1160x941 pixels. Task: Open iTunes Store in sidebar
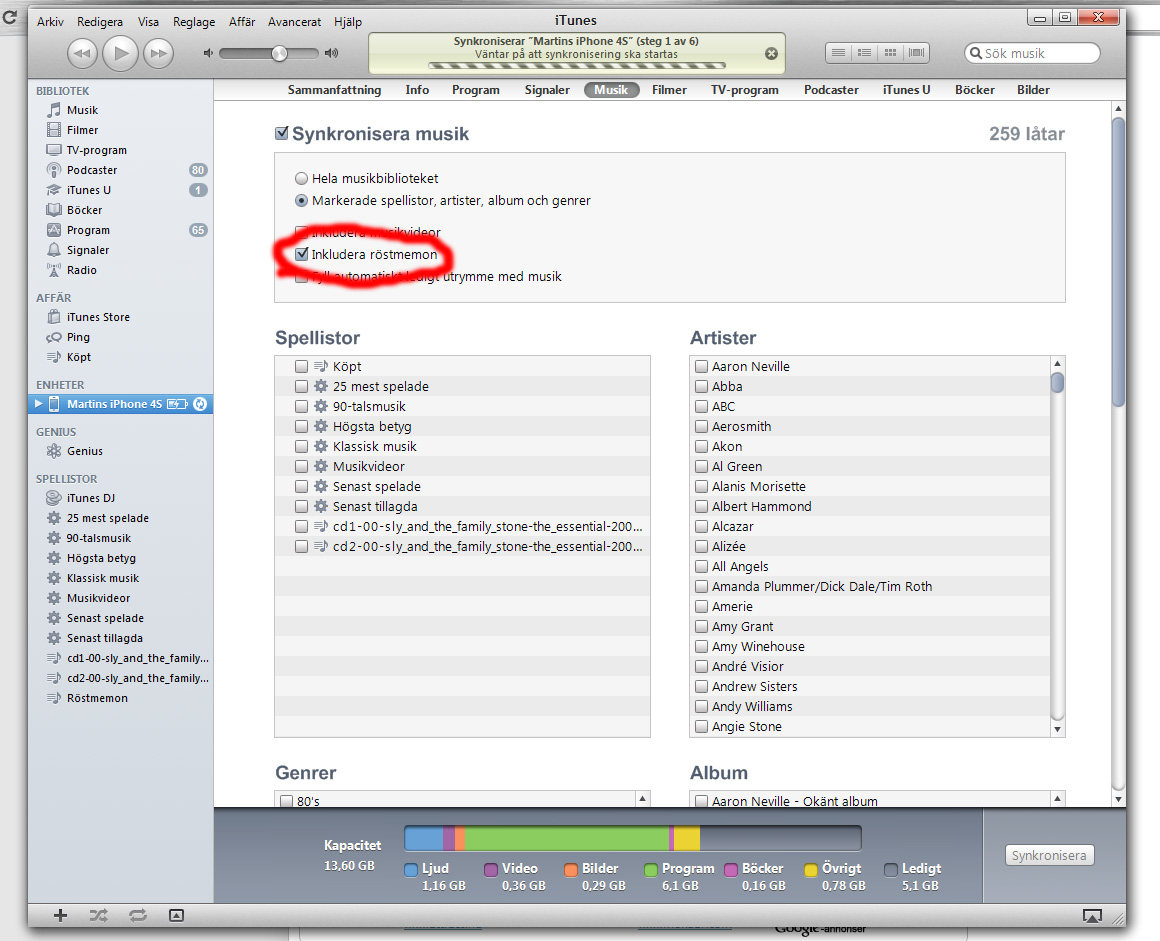pyautogui.click(x=98, y=317)
